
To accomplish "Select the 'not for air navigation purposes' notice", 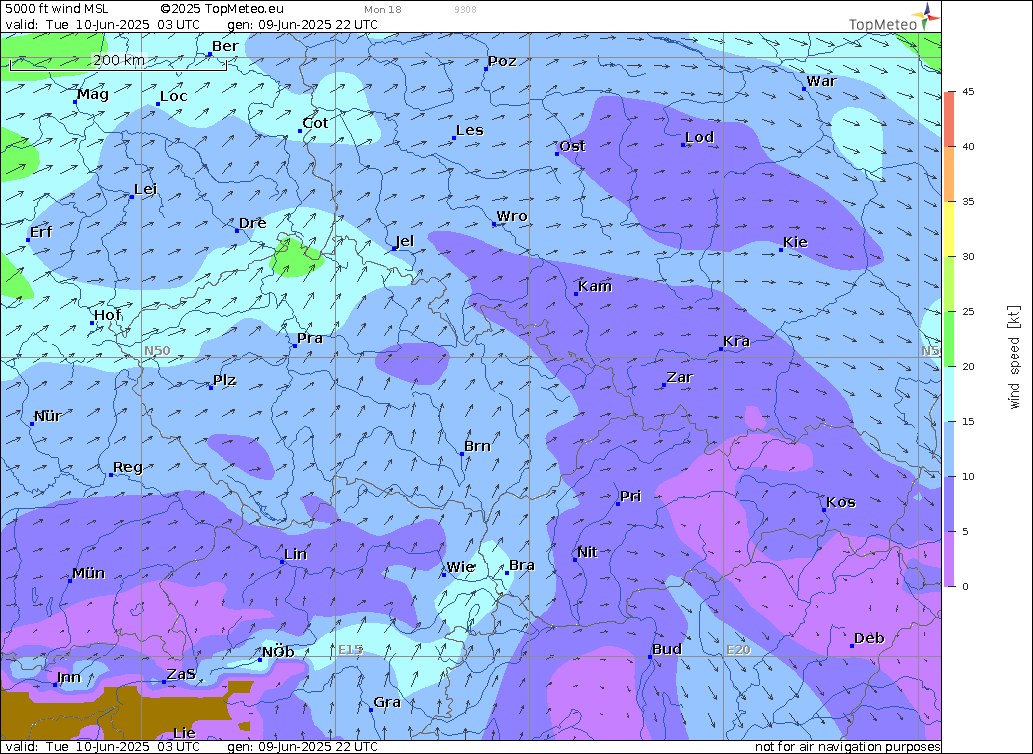I will [x=847, y=747].
